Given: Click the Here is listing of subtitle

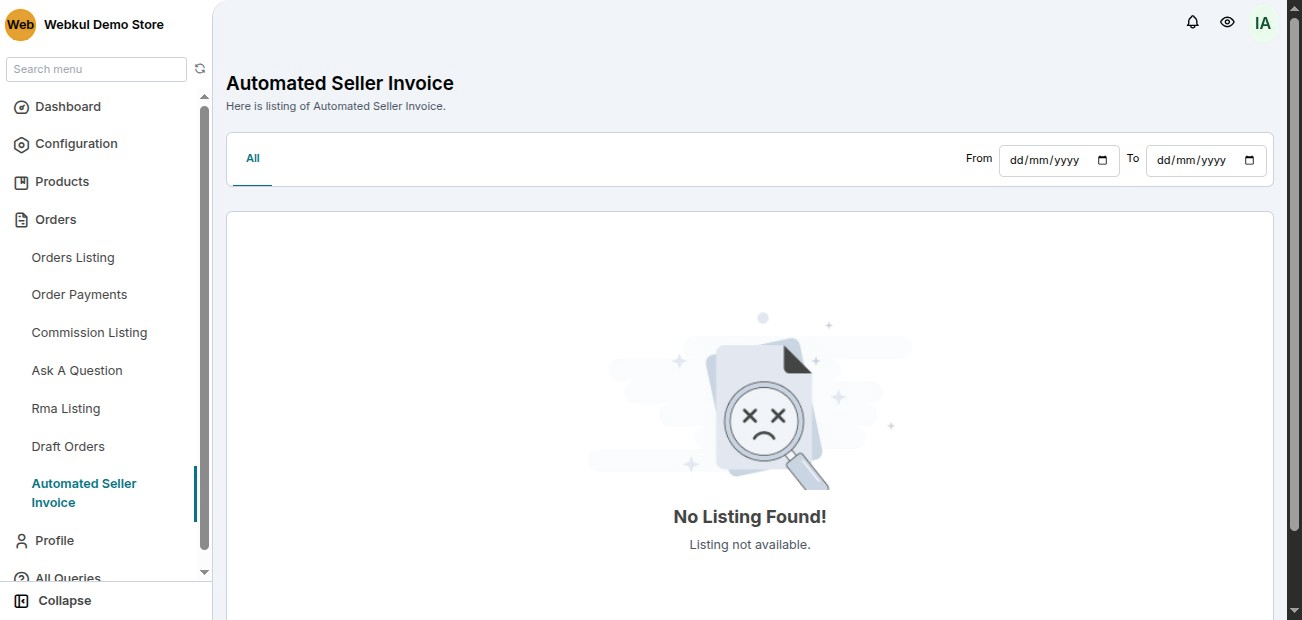Looking at the screenshot, I should [336, 106].
